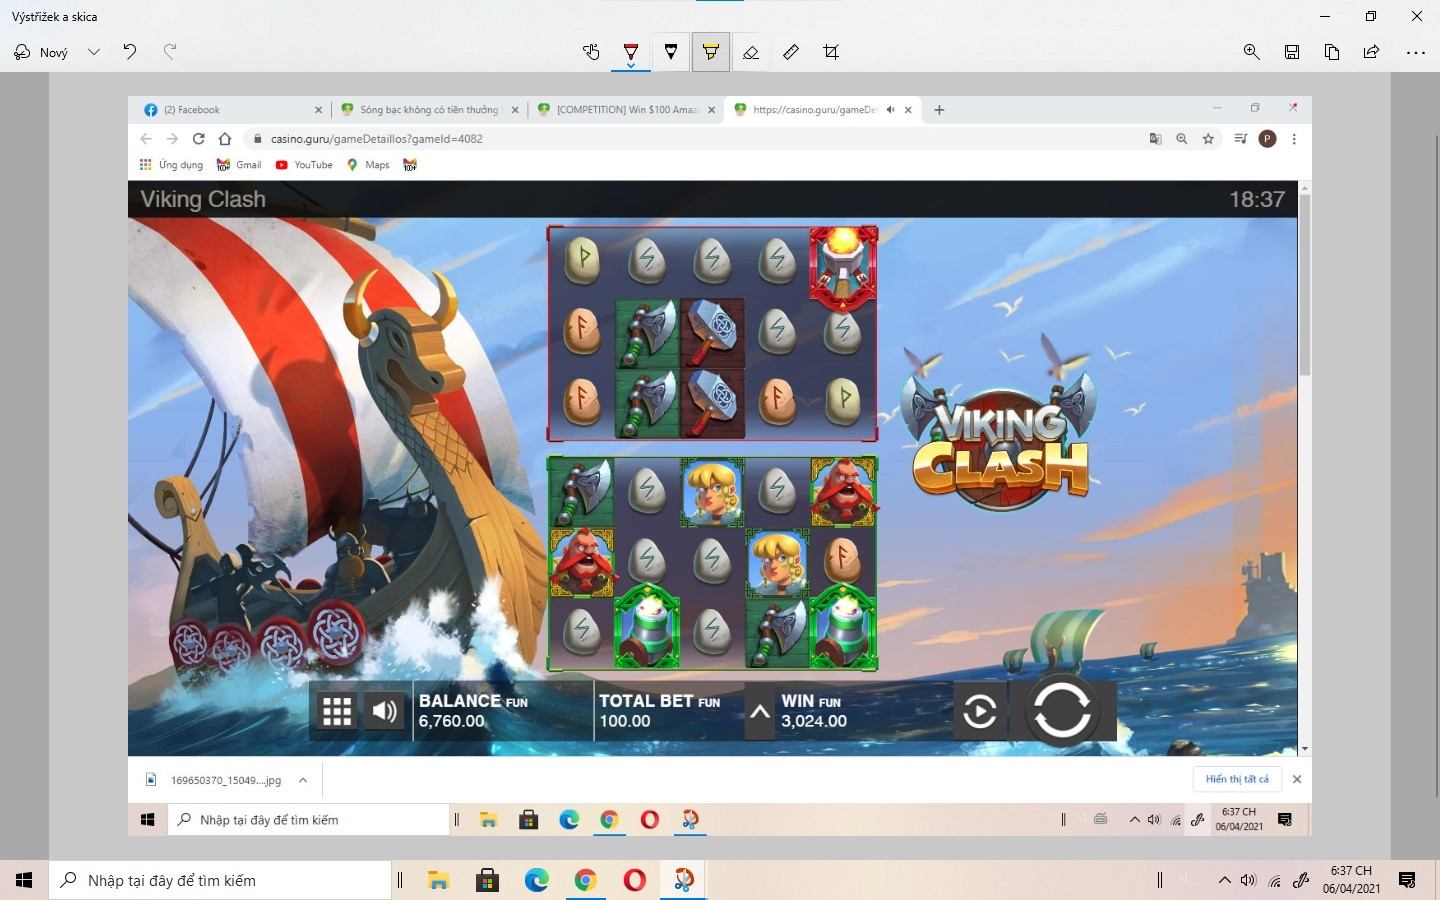
Task: Activate the image crop tool
Action: tap(831, 52)
